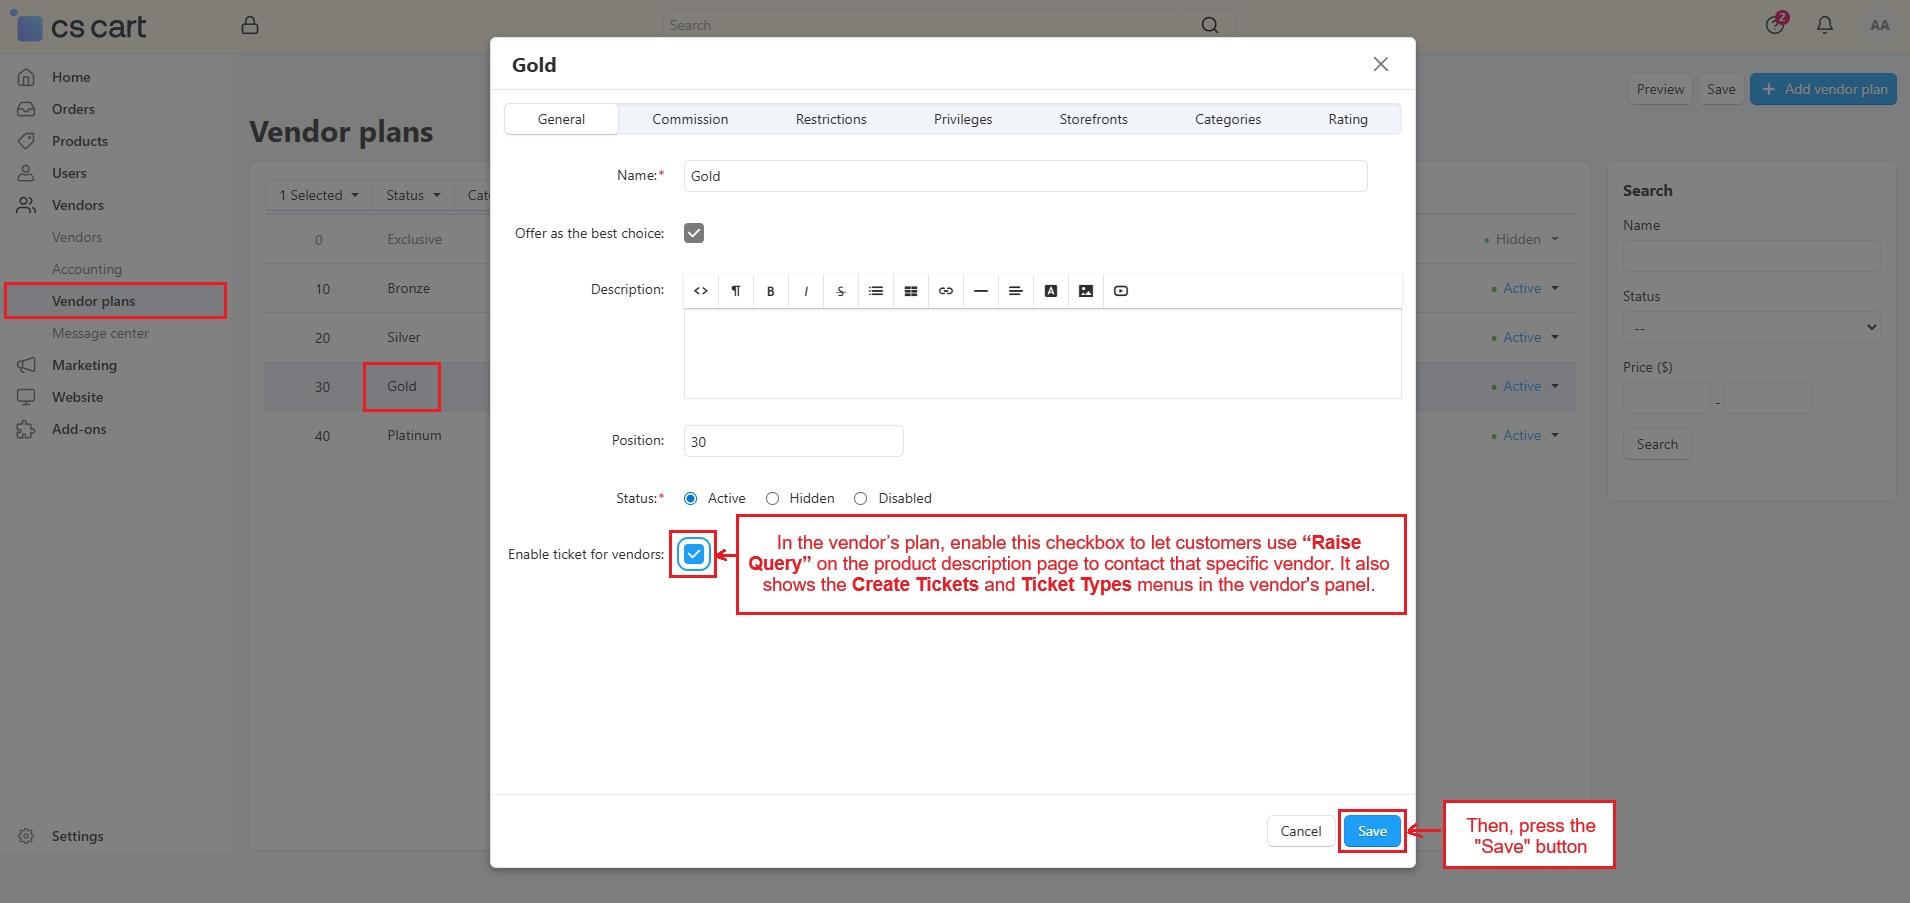Screen dimensions: 1910x903
Task: Open the 1 Selected dropdown
Action: (318, 195)
